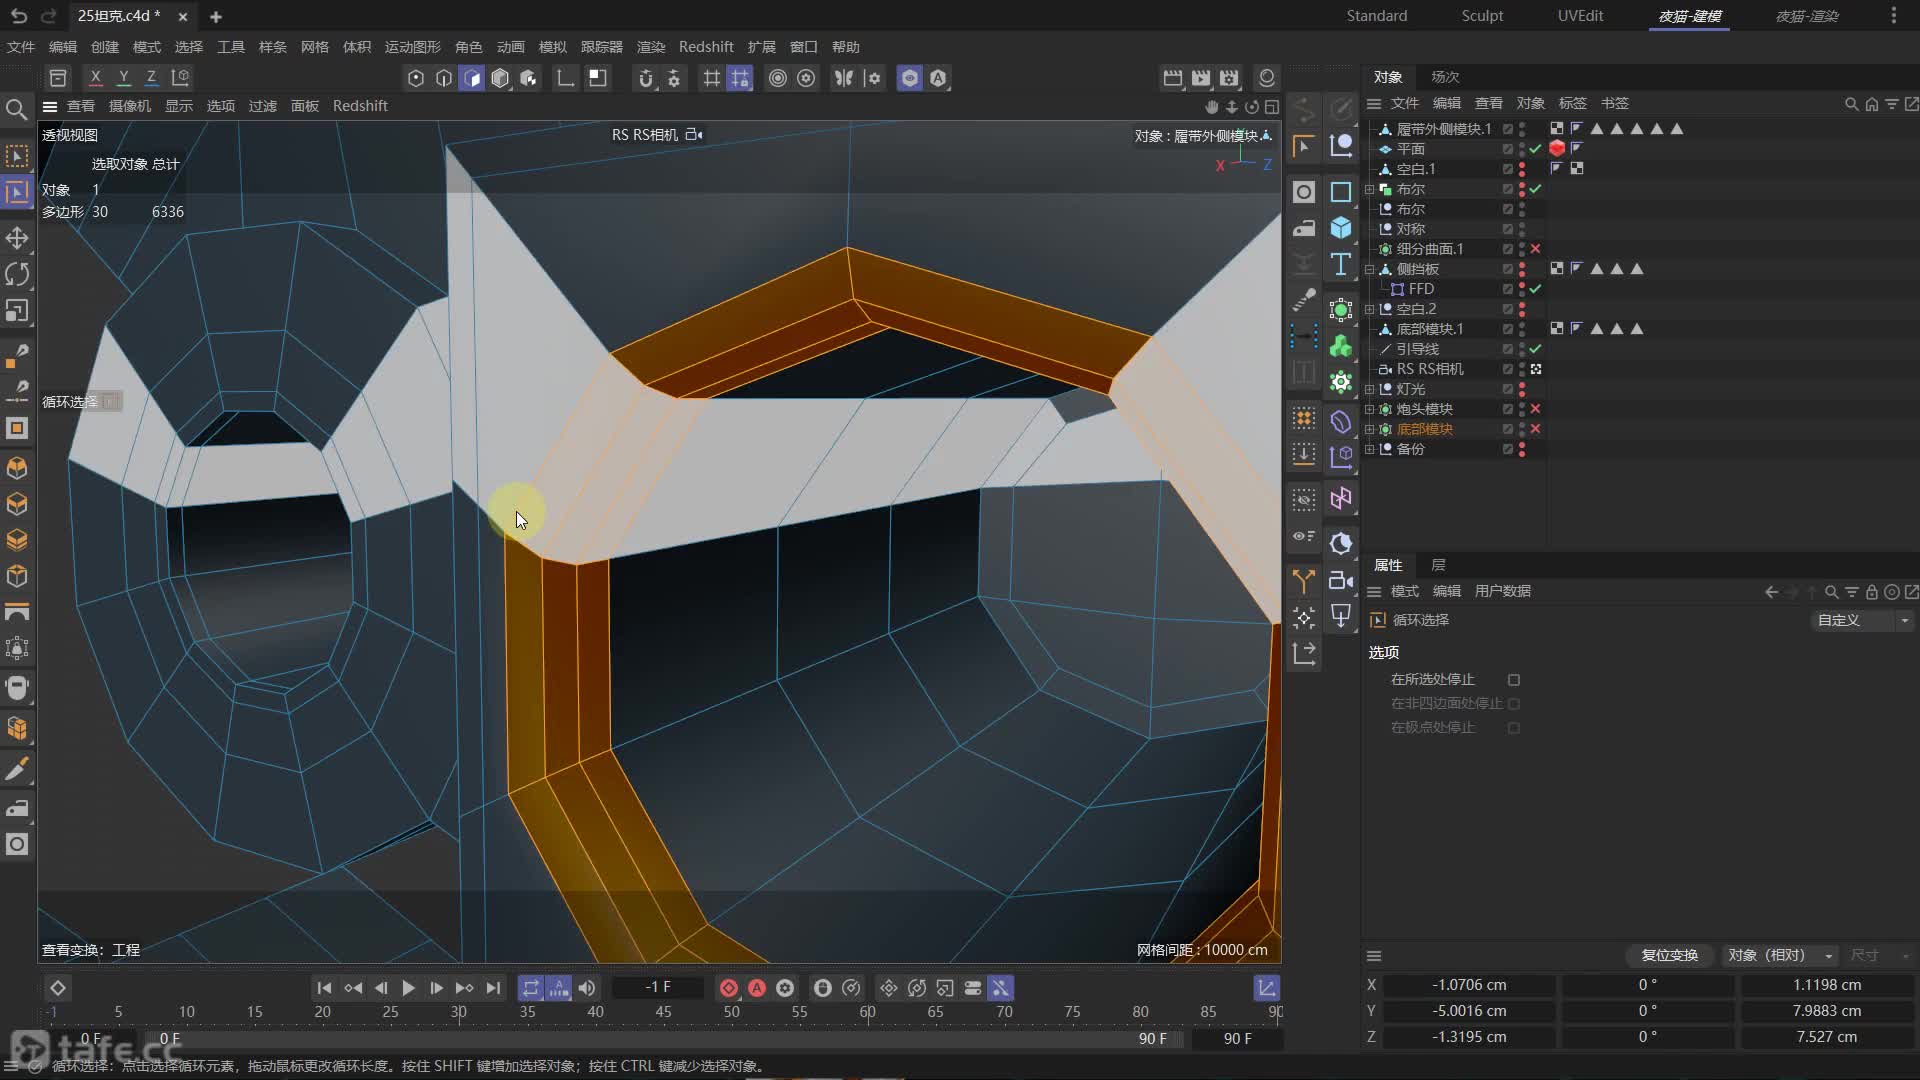Toggle the Z axis lock
1920x1080 pixels.
[x=151, y=78]
